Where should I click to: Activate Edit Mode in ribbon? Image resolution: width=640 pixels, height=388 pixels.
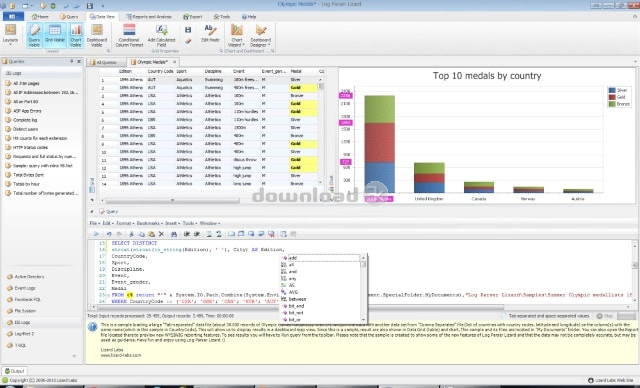click(210, 33)
